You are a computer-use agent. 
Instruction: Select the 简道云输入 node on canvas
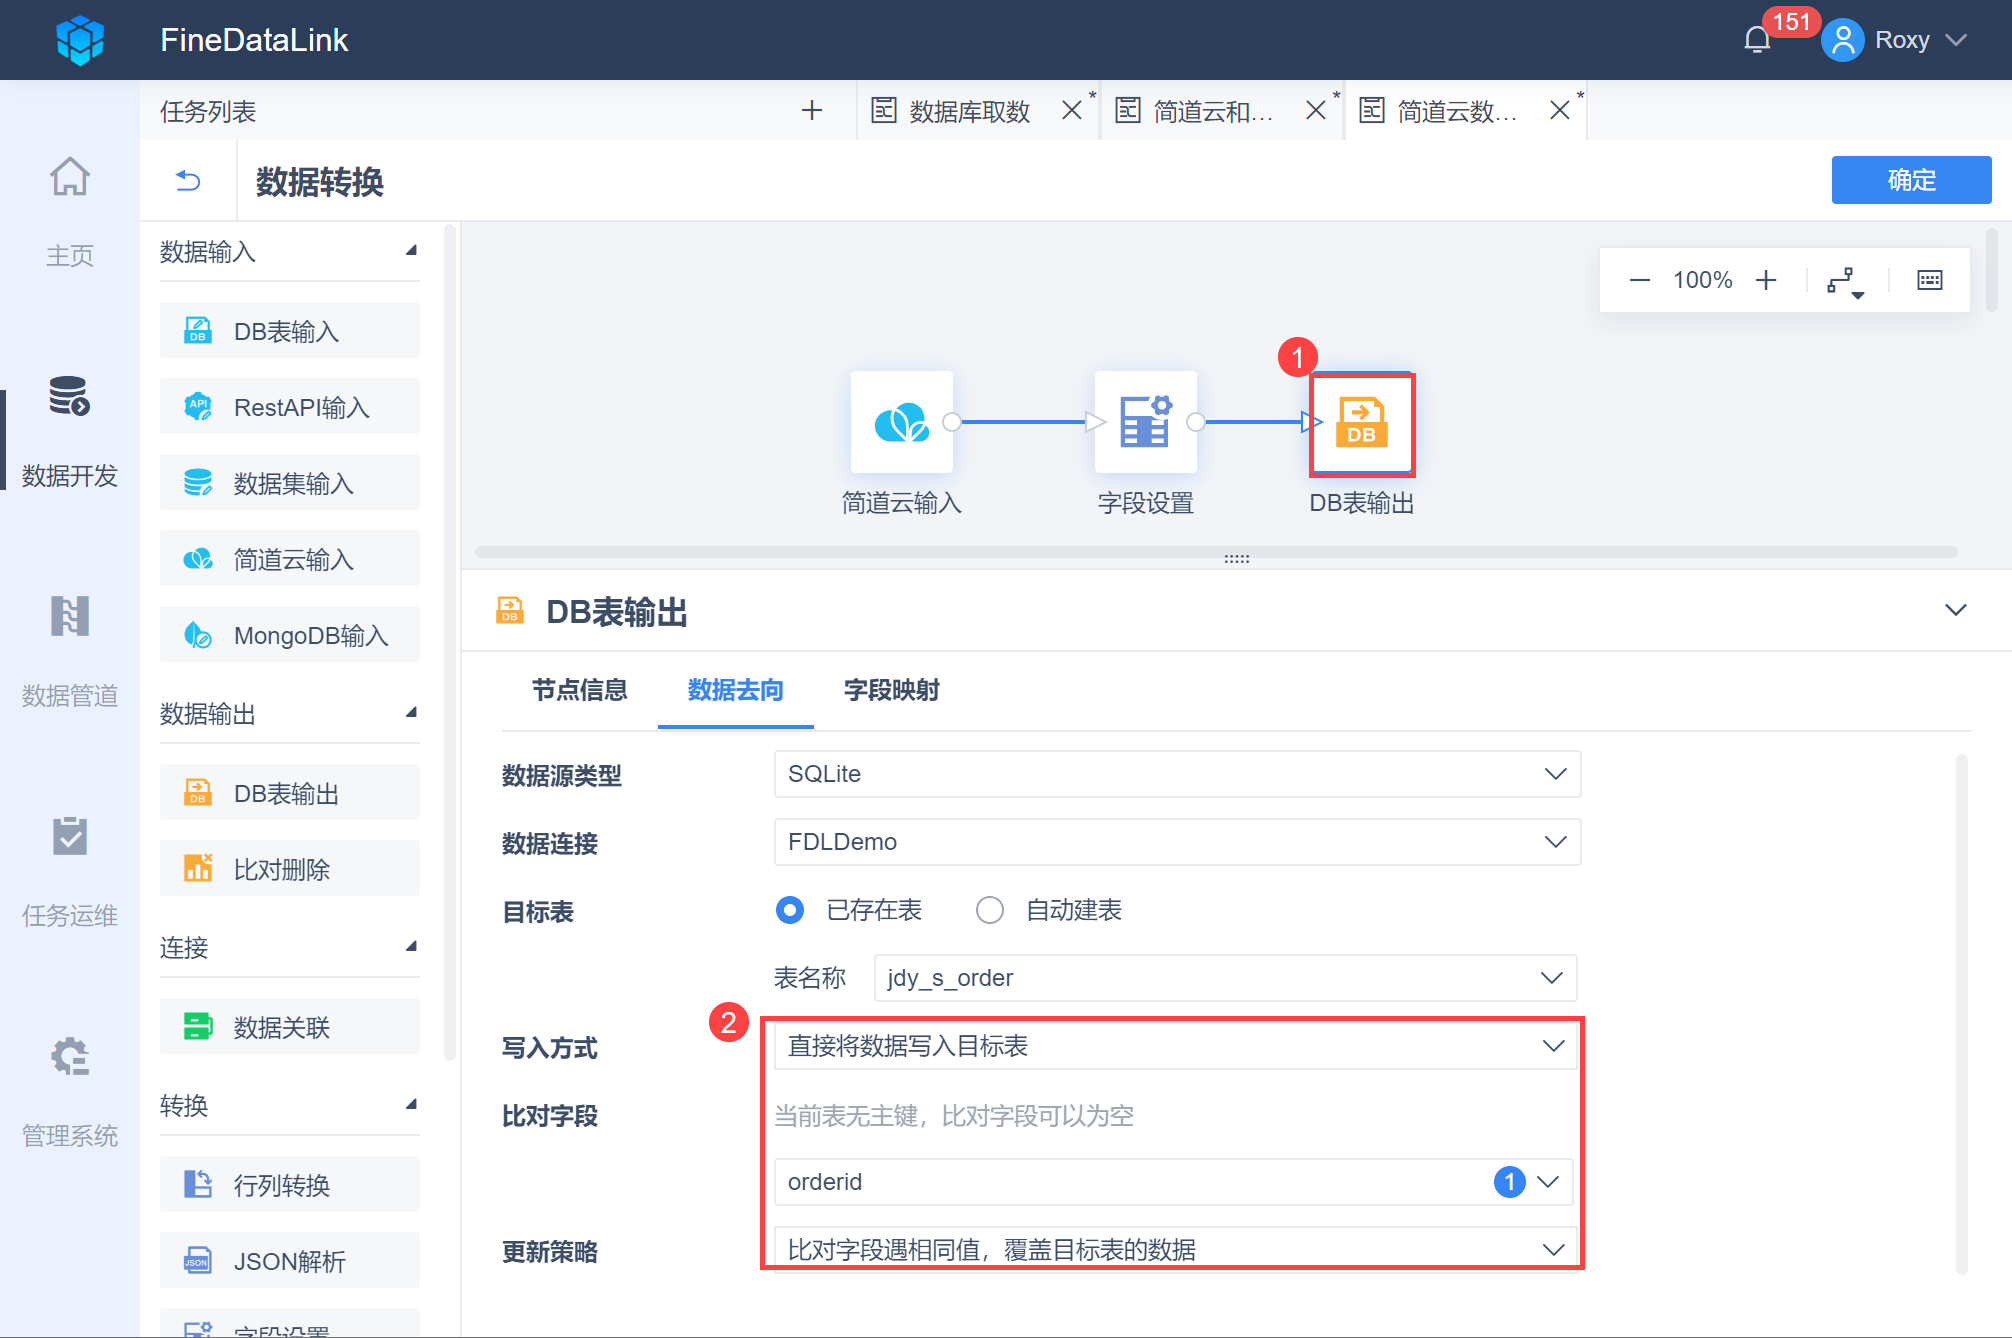901,422
